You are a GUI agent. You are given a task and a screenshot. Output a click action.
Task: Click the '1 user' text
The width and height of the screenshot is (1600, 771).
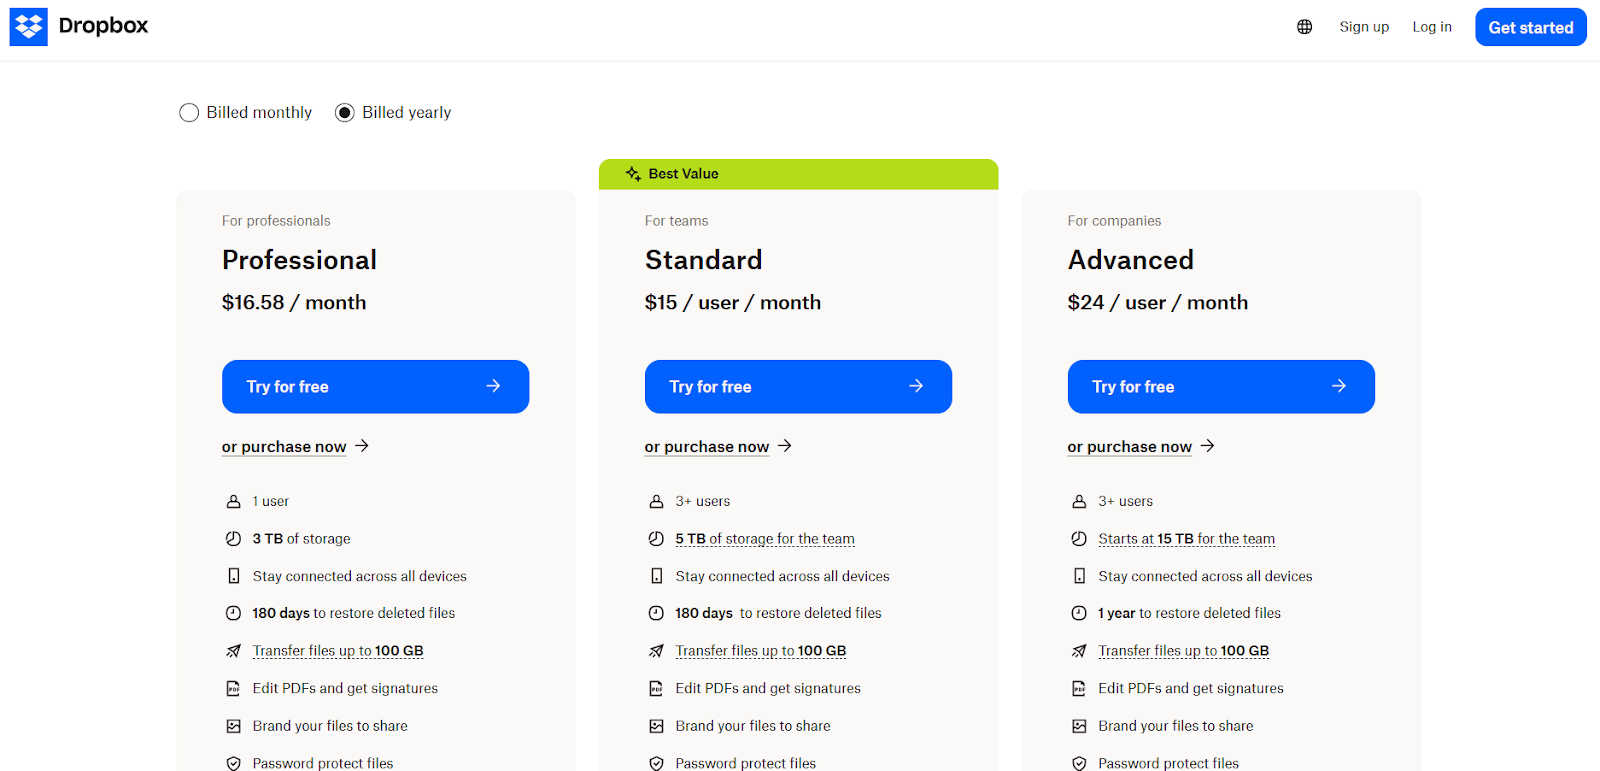coord(270,501)
